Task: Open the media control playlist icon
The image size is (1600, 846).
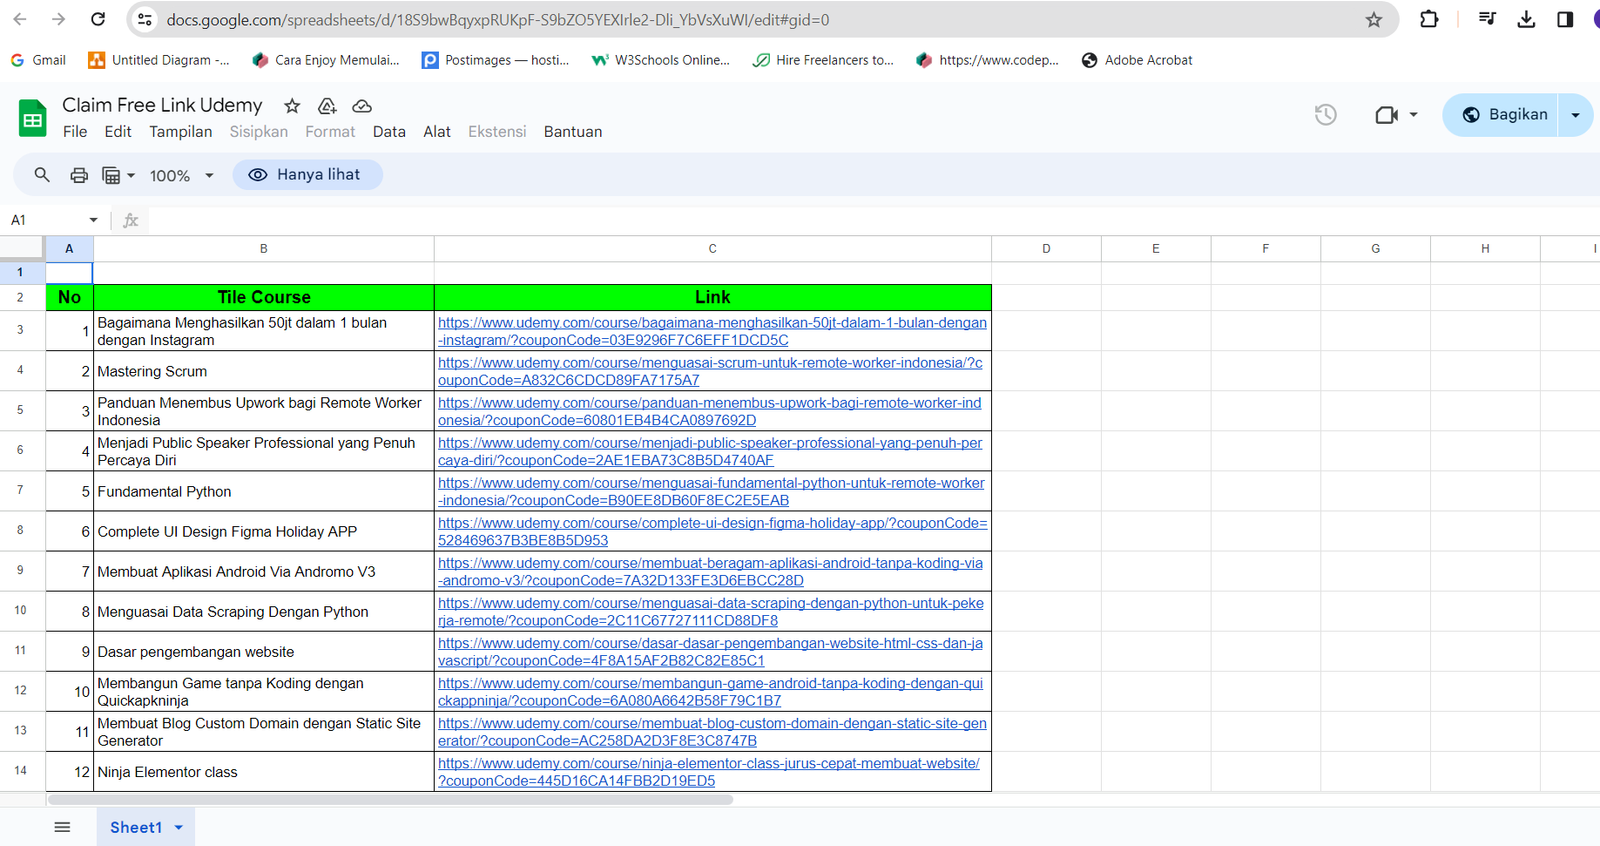Action: pos(1487,19)
